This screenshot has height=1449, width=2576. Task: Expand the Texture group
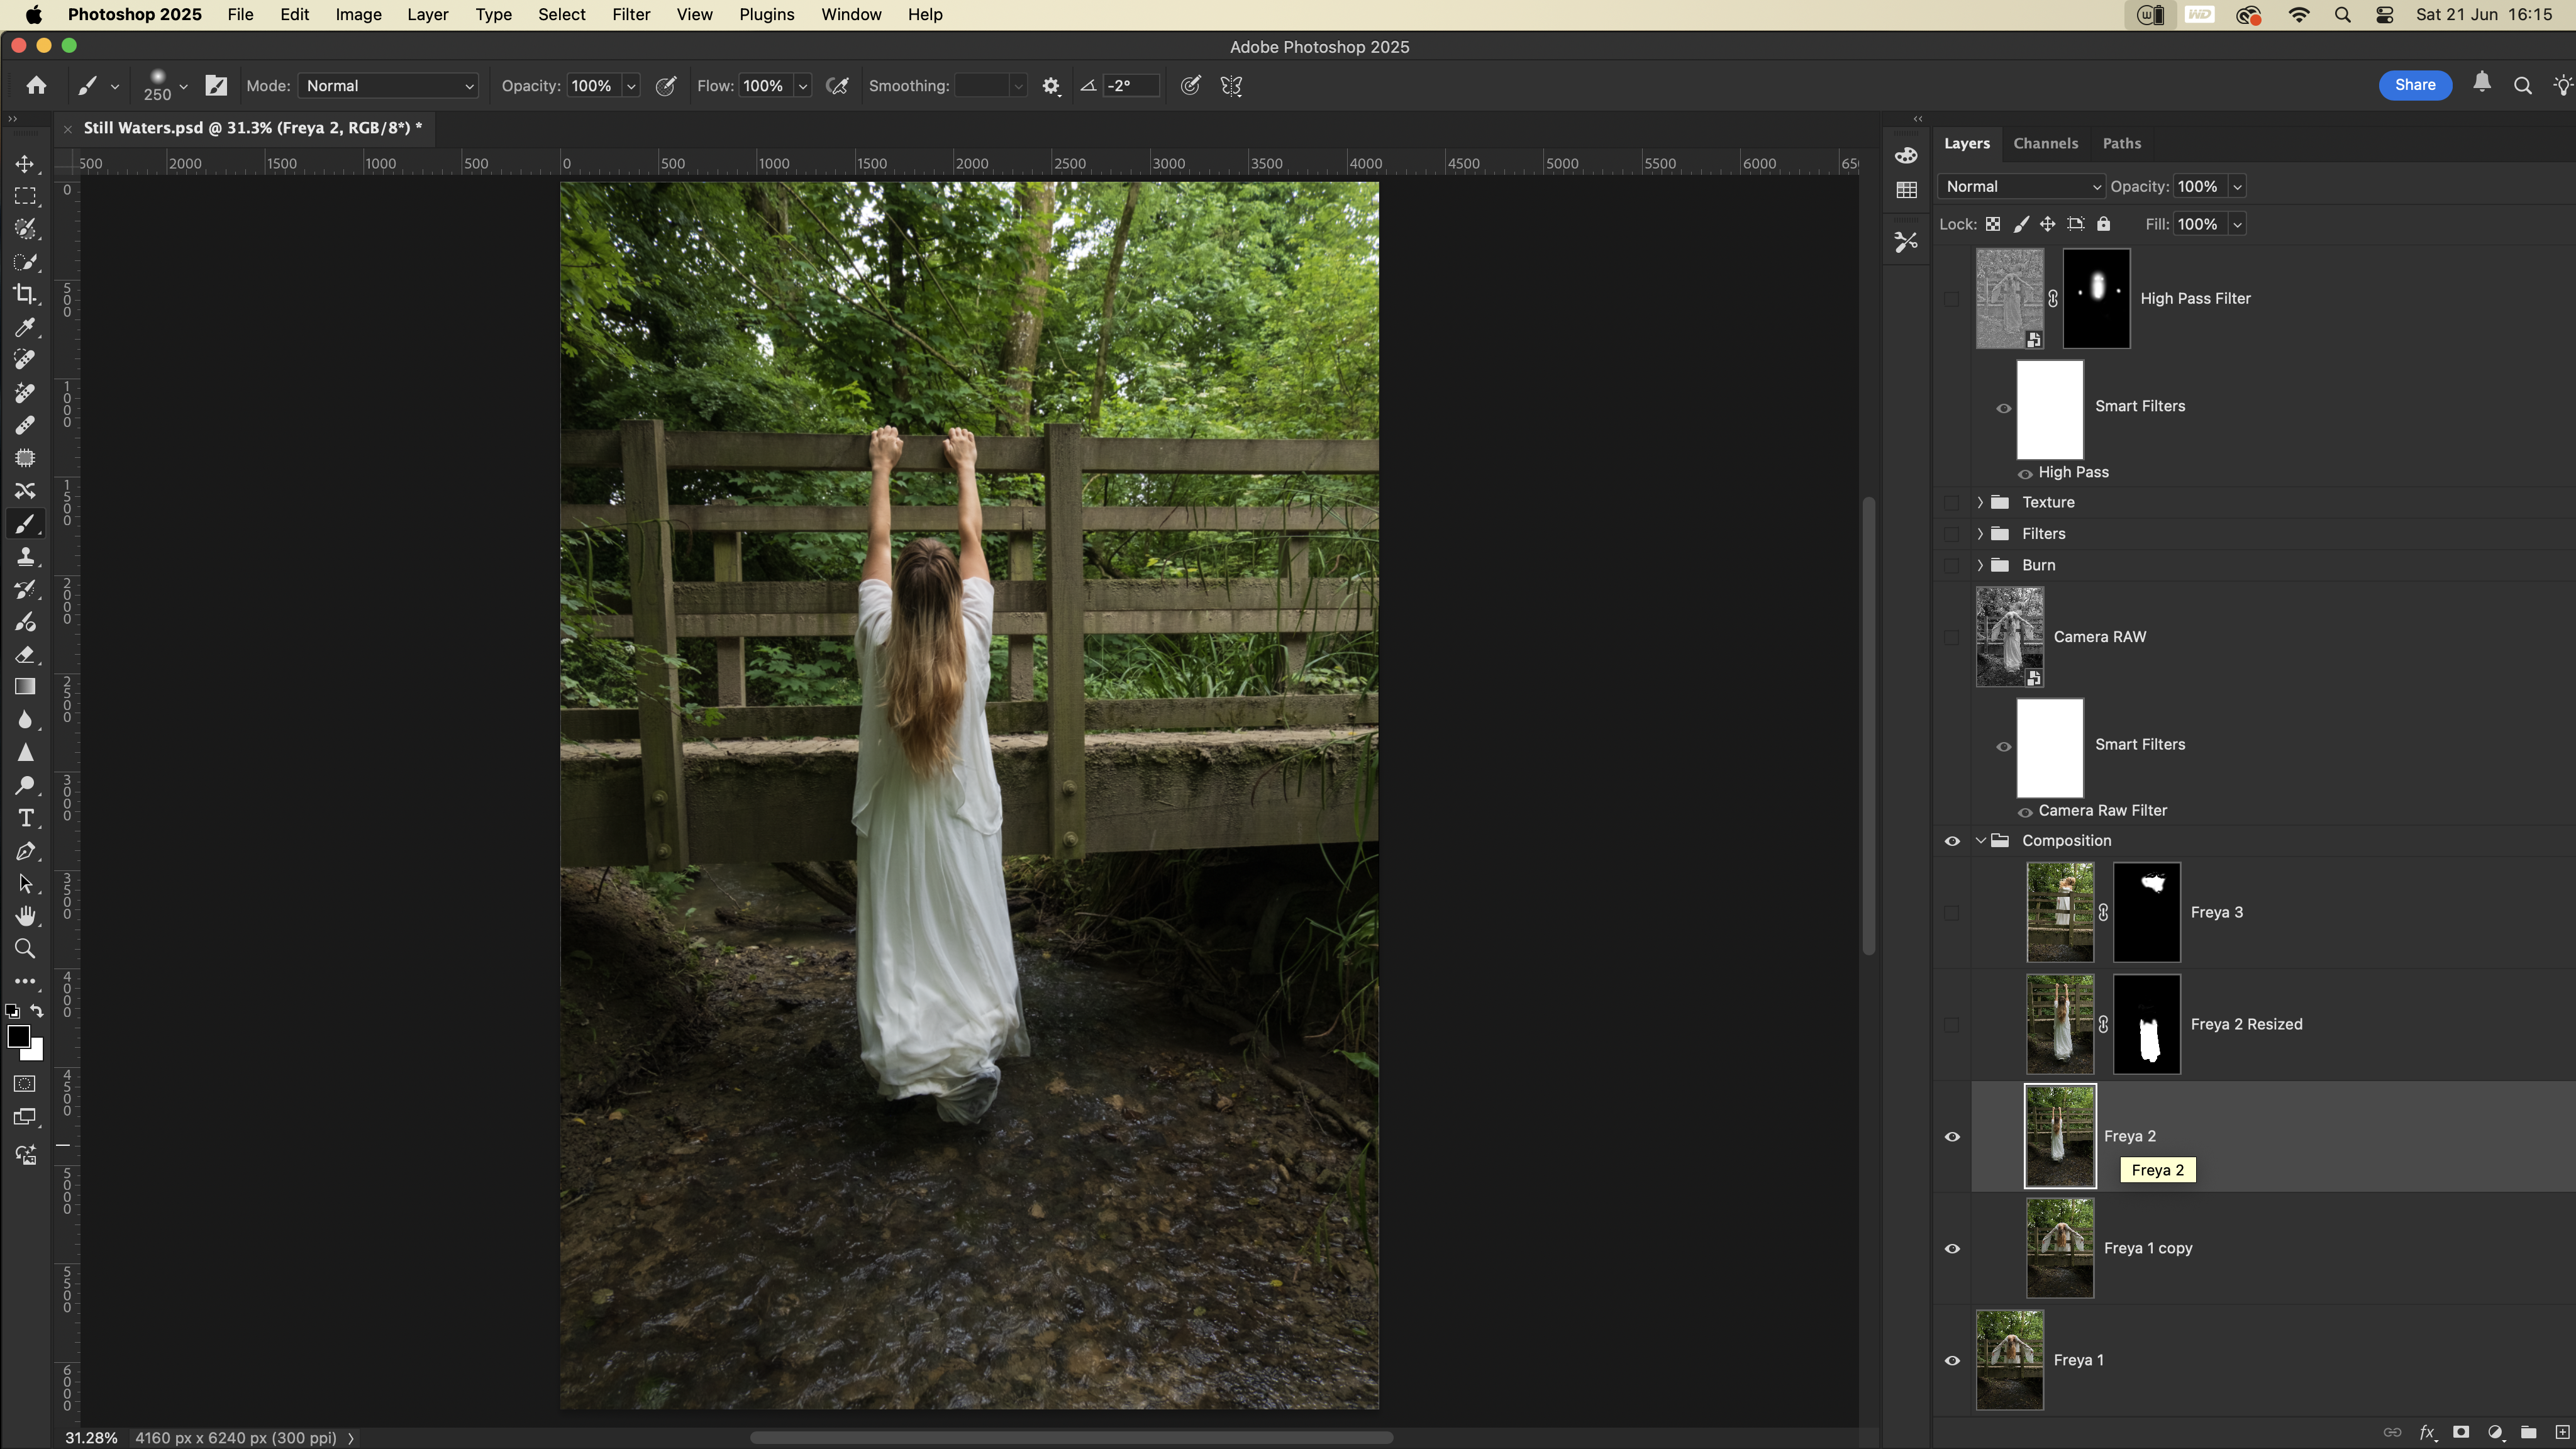(1980, 502)
